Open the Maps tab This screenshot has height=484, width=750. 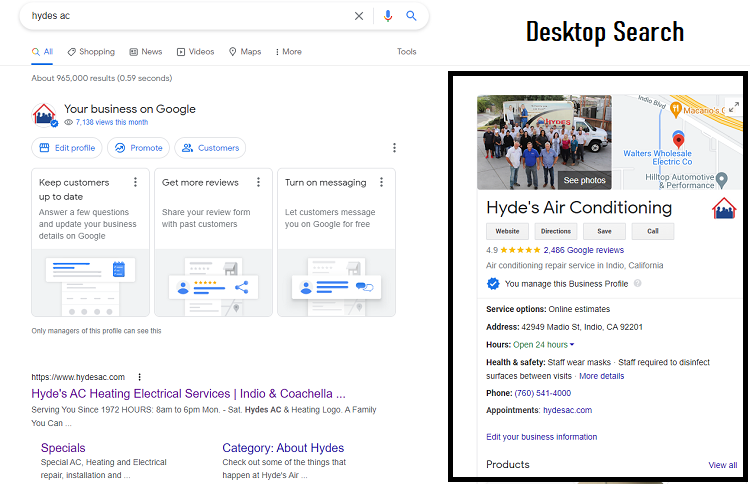click(x=245, y=52)
